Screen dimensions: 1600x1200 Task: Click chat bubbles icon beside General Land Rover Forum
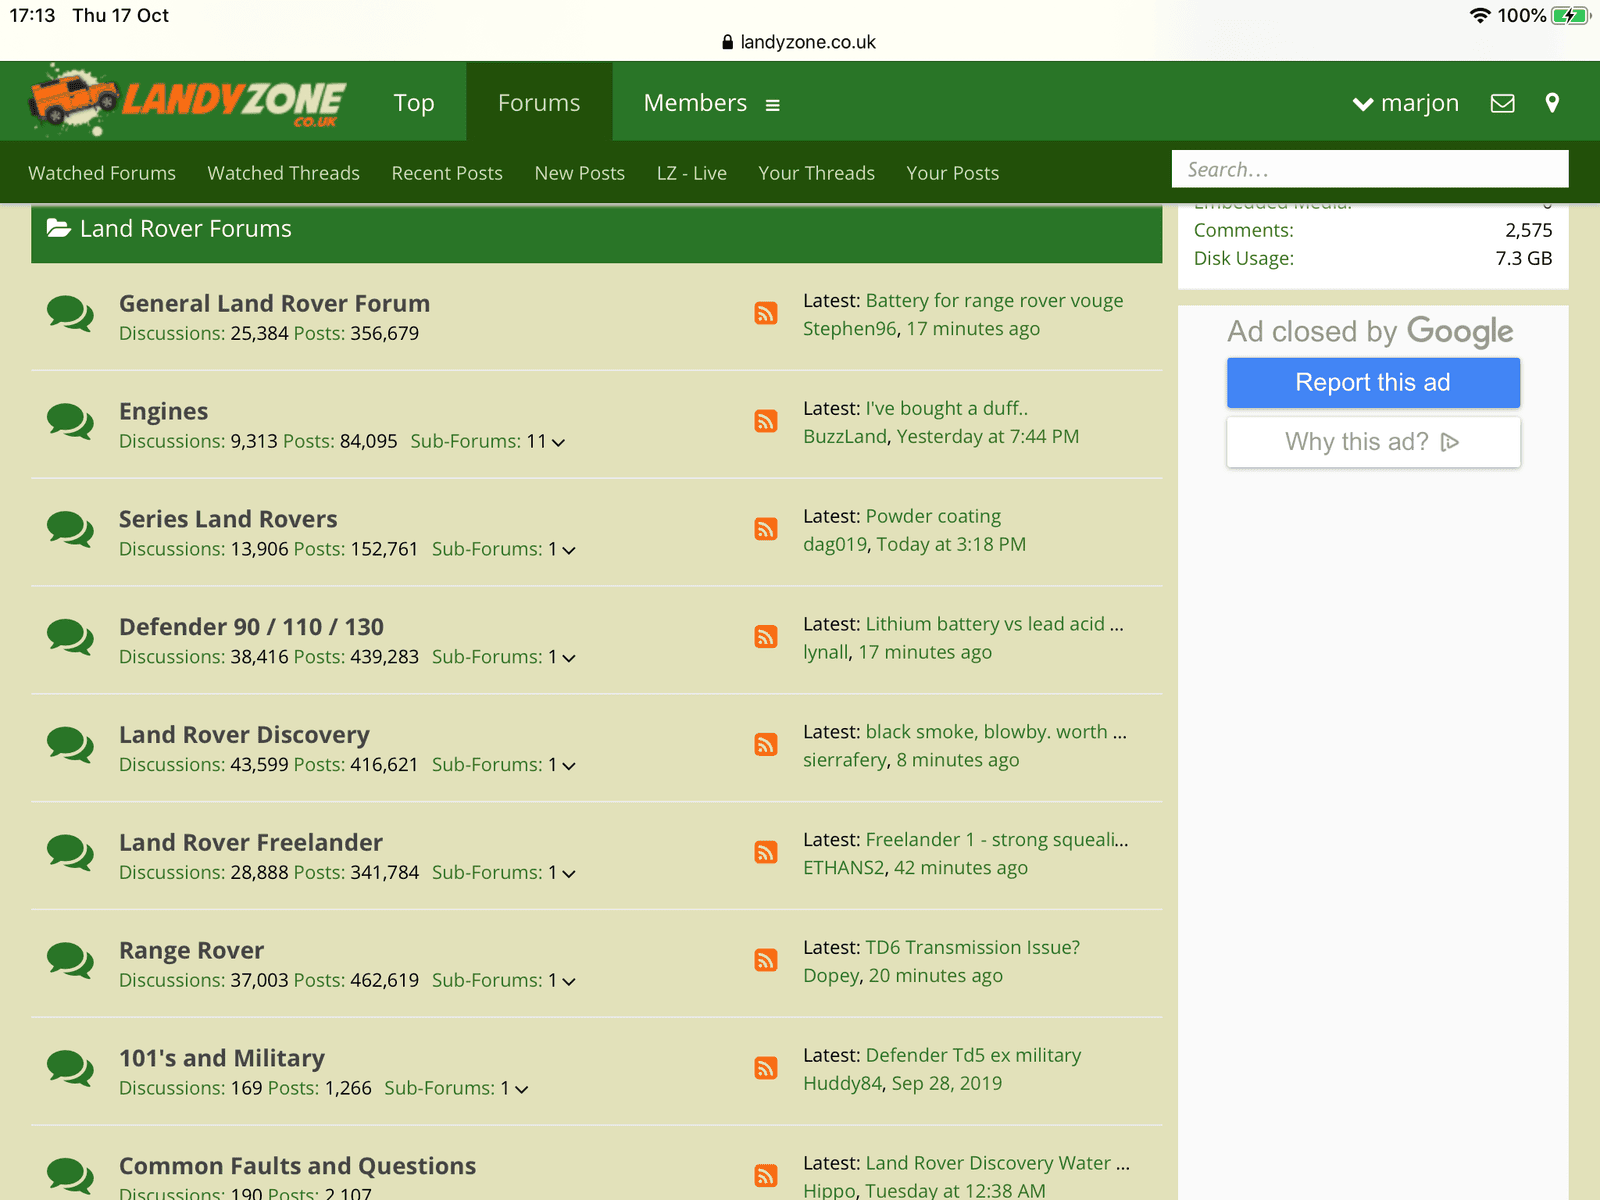pyautogui.click(x=70, y=314)
